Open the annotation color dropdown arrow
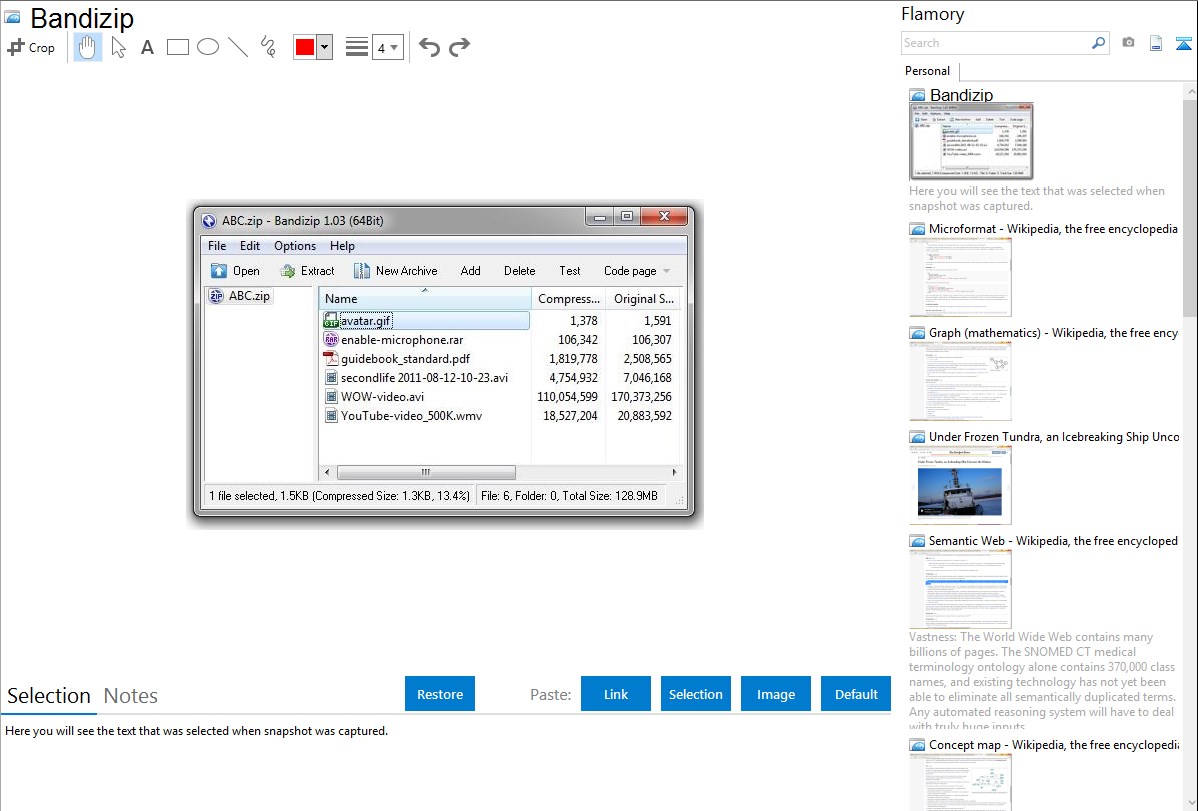This screenshot has height=811, width=1198. click(325, 47)
